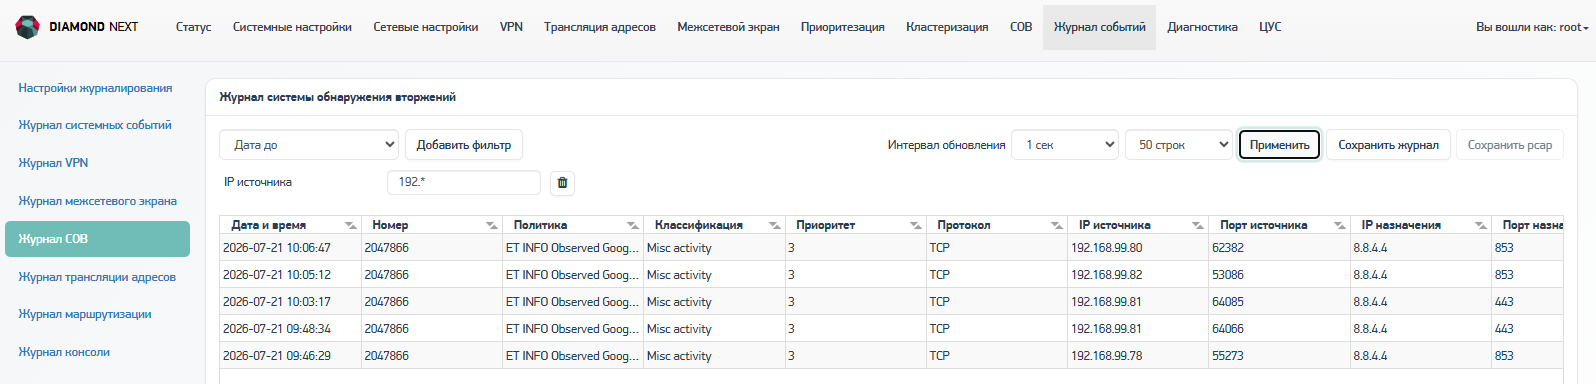The height and width of the screenshot is (384, 1596).
Task: Delete the IP источника filter with trash icon
Action: click(562, 183)
